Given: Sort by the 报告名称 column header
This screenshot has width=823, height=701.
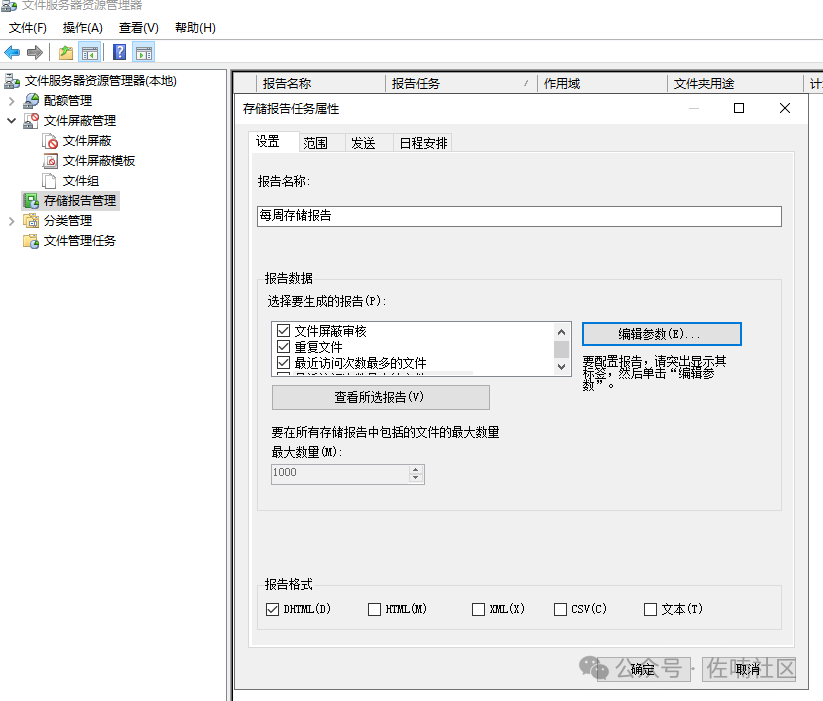Looking at the screenshot, I should pos(321,83).
